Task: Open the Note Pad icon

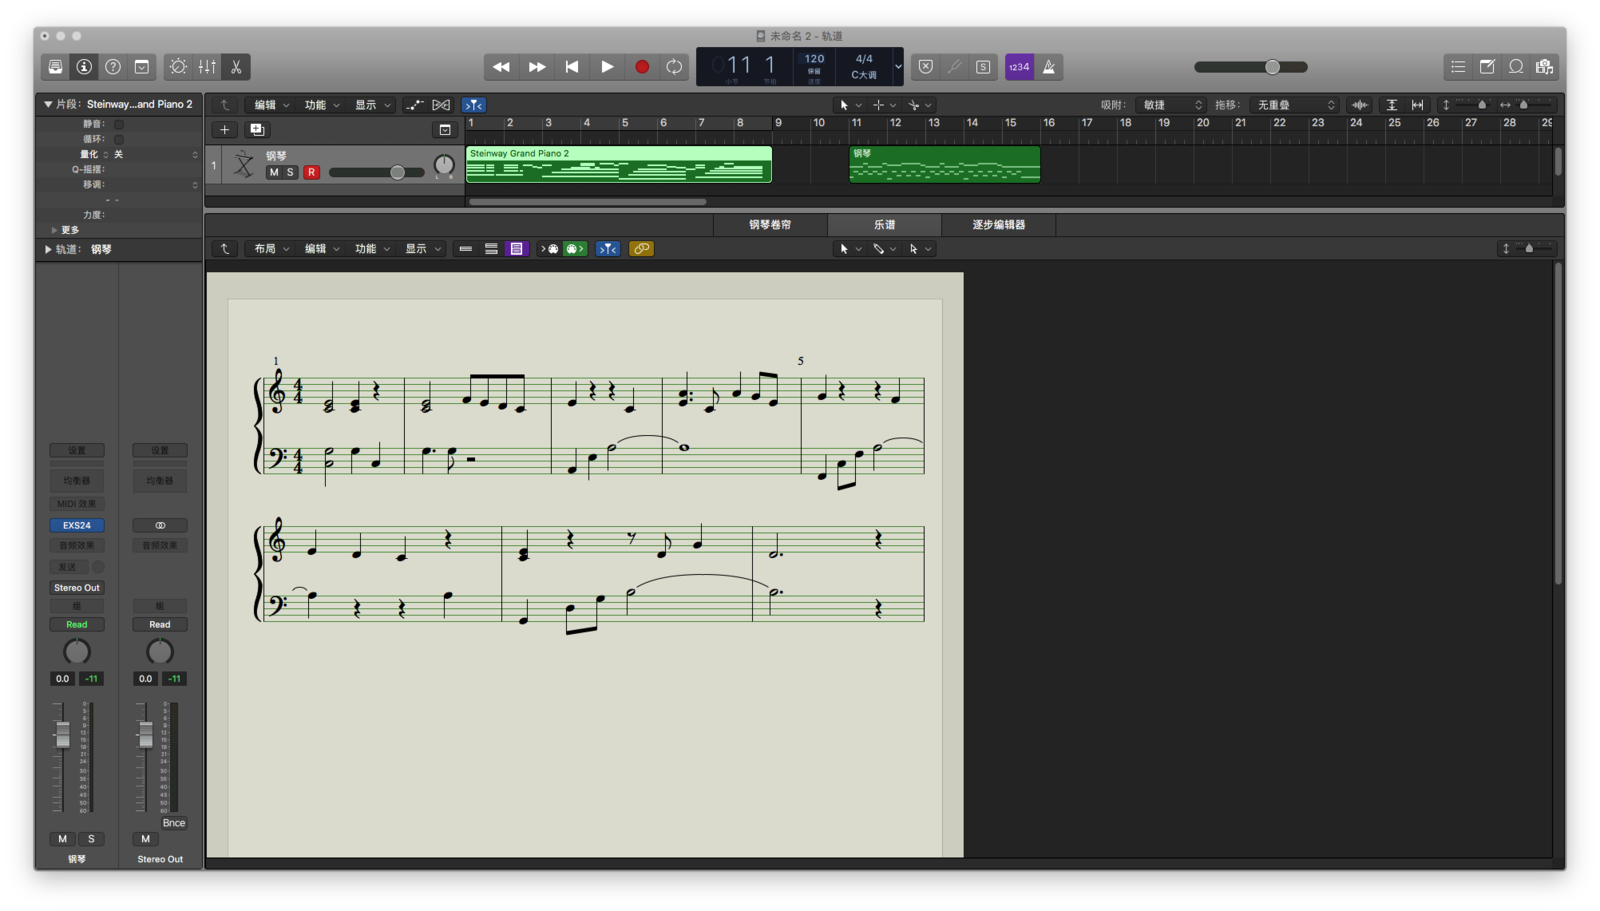Action: pos(1487,67)
